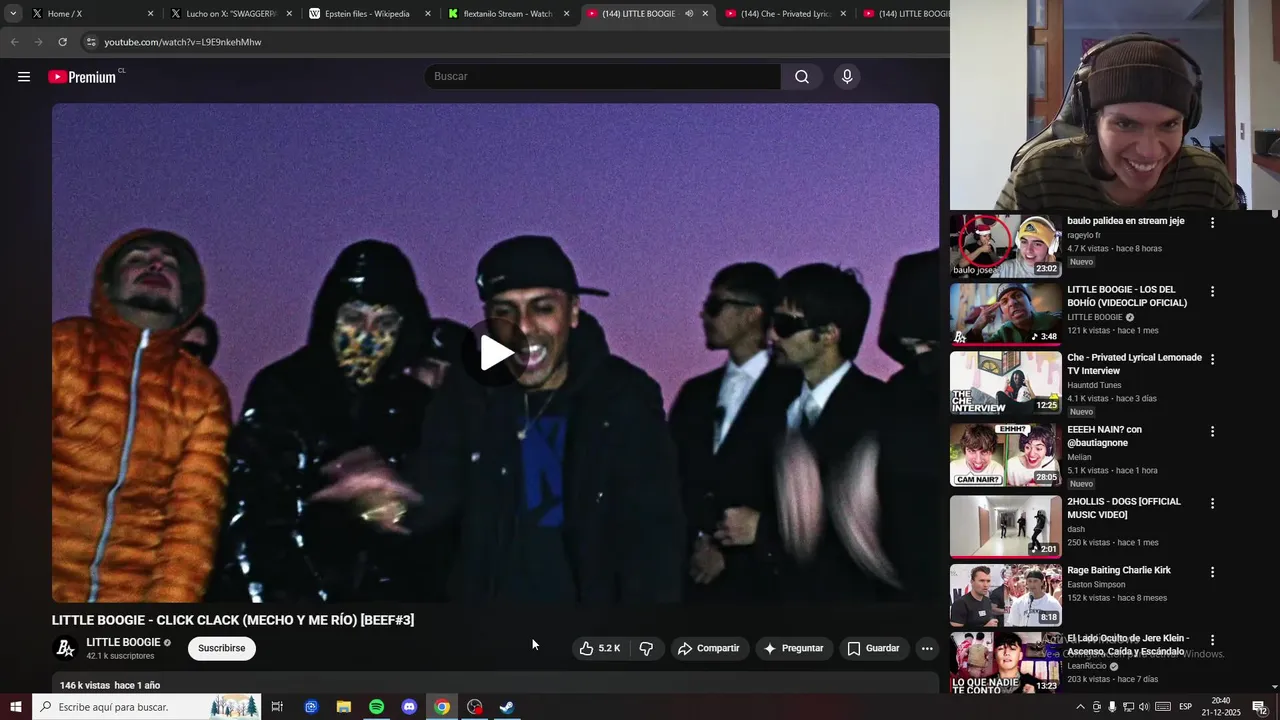
Task: Open the YouTube hamburger guide menu
Action: [24, 77]
